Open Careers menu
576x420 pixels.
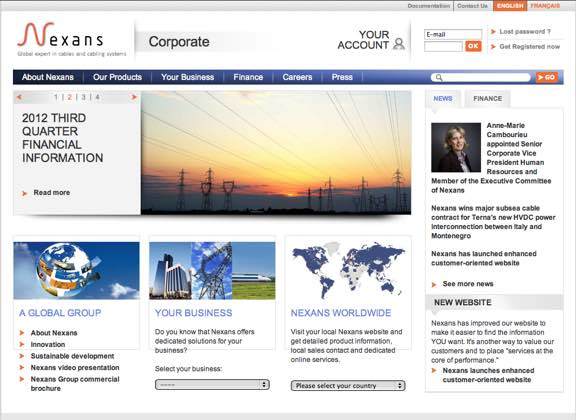[297, 77]
